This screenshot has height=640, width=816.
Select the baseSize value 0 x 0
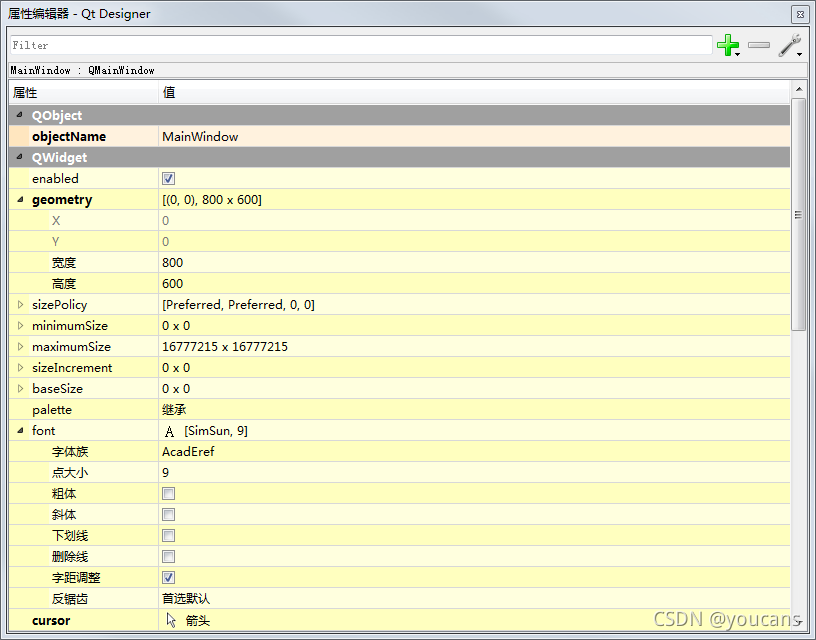[176, 389]
